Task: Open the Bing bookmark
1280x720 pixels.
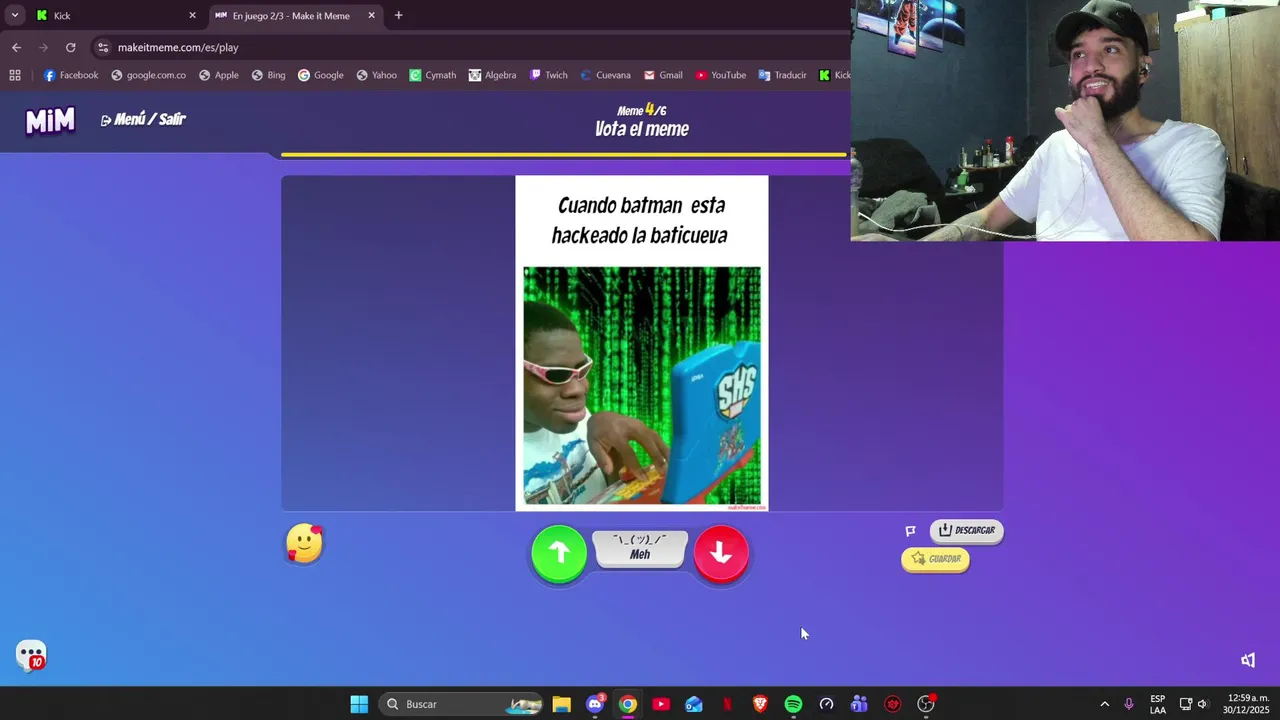Action: click(268, 75)
